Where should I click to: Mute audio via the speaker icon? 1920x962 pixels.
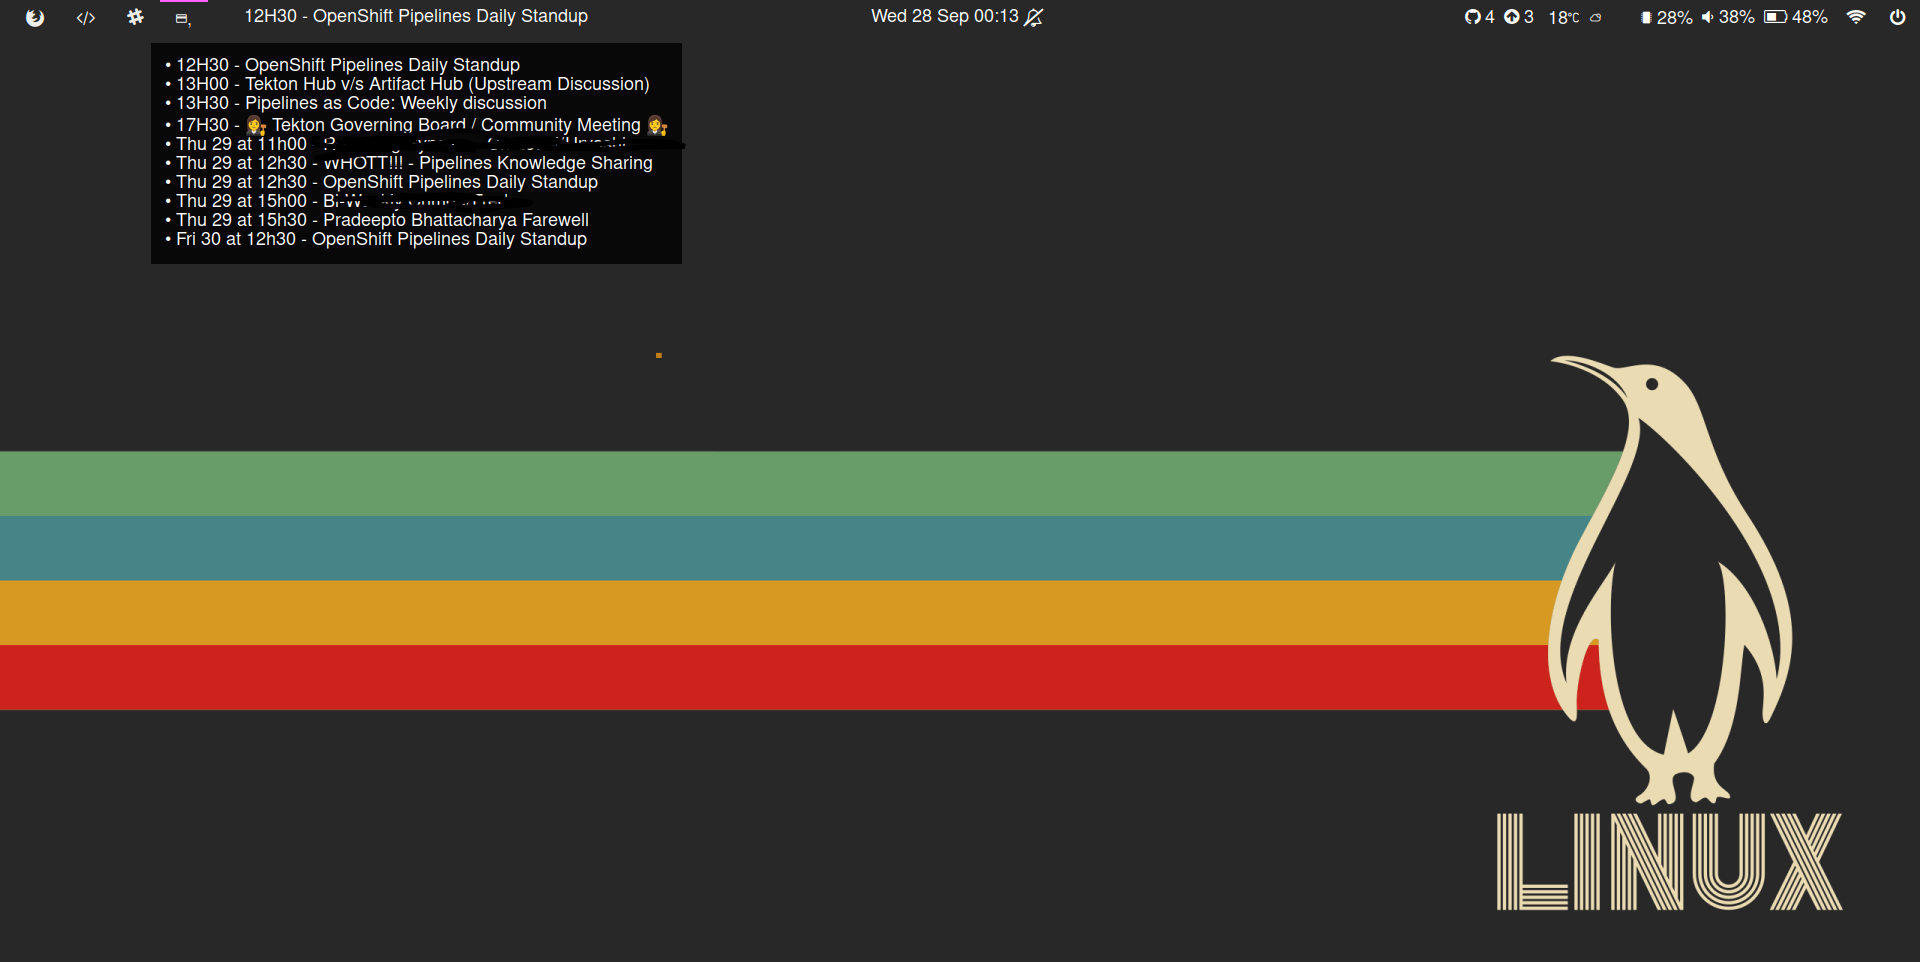[1706, 17]
